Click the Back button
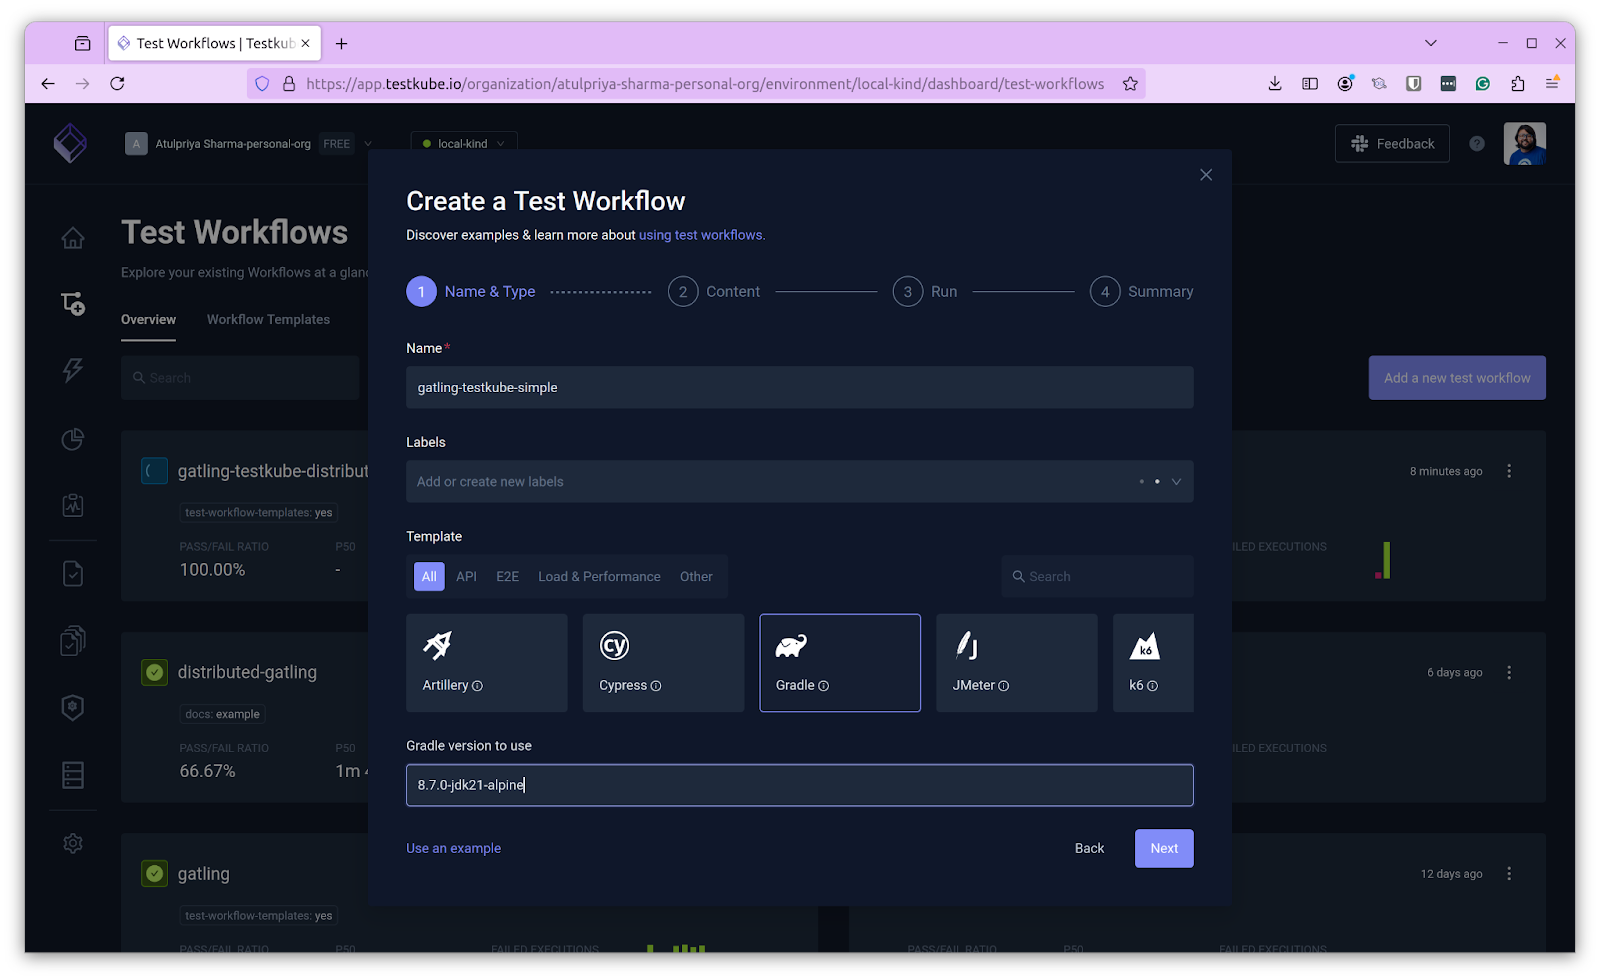The width and height of the screenshot is (1600, 980). click(1089, 849)
